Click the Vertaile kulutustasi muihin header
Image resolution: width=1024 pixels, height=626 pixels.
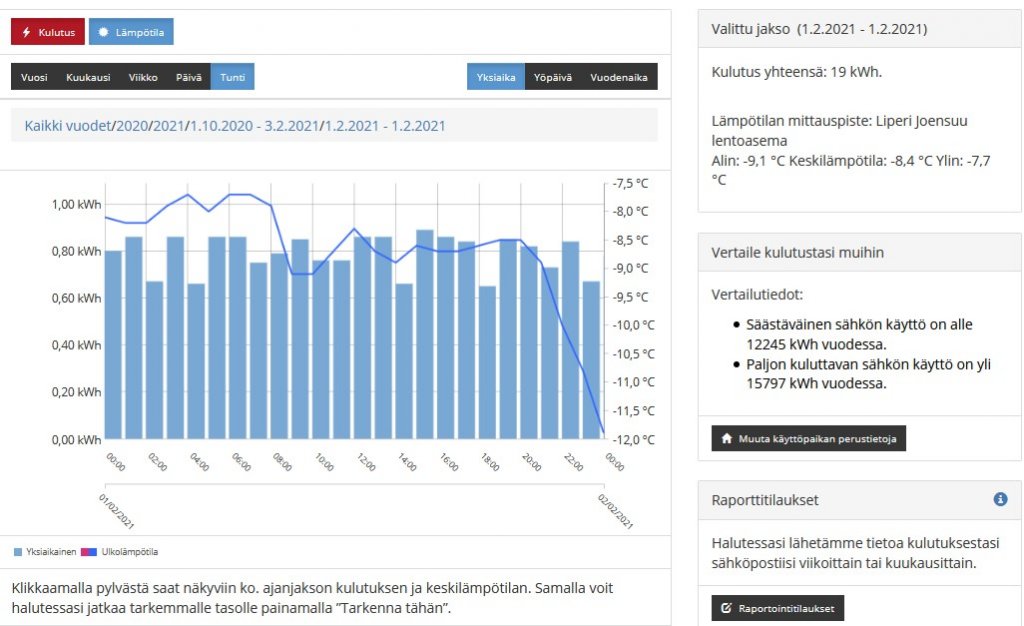[x=859, y=253]
